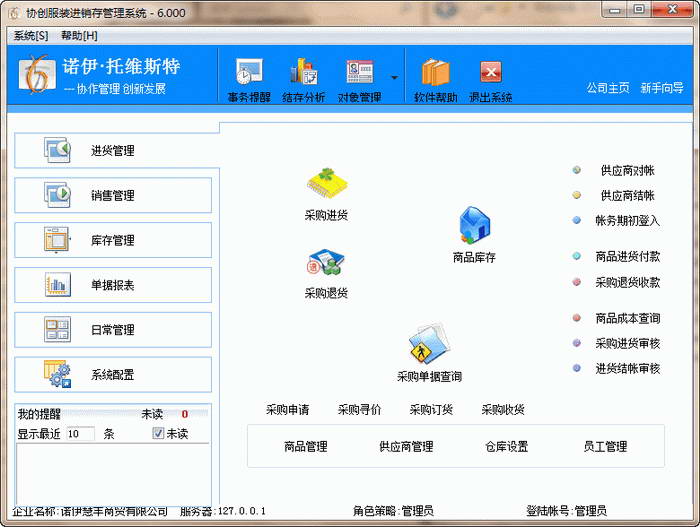Click the 企业名称 status bar entry
This screenshot has width=700, height=527.
[x=90, y=511]
